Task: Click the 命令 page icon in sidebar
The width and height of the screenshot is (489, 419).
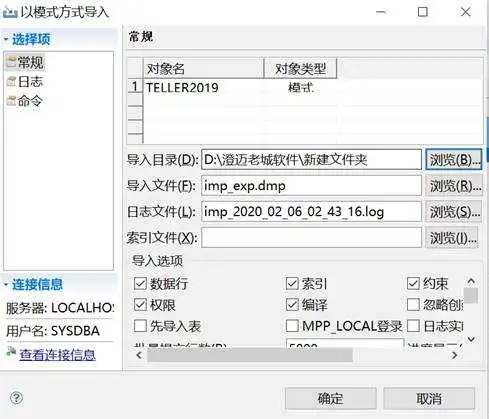Action: point(11,101)
